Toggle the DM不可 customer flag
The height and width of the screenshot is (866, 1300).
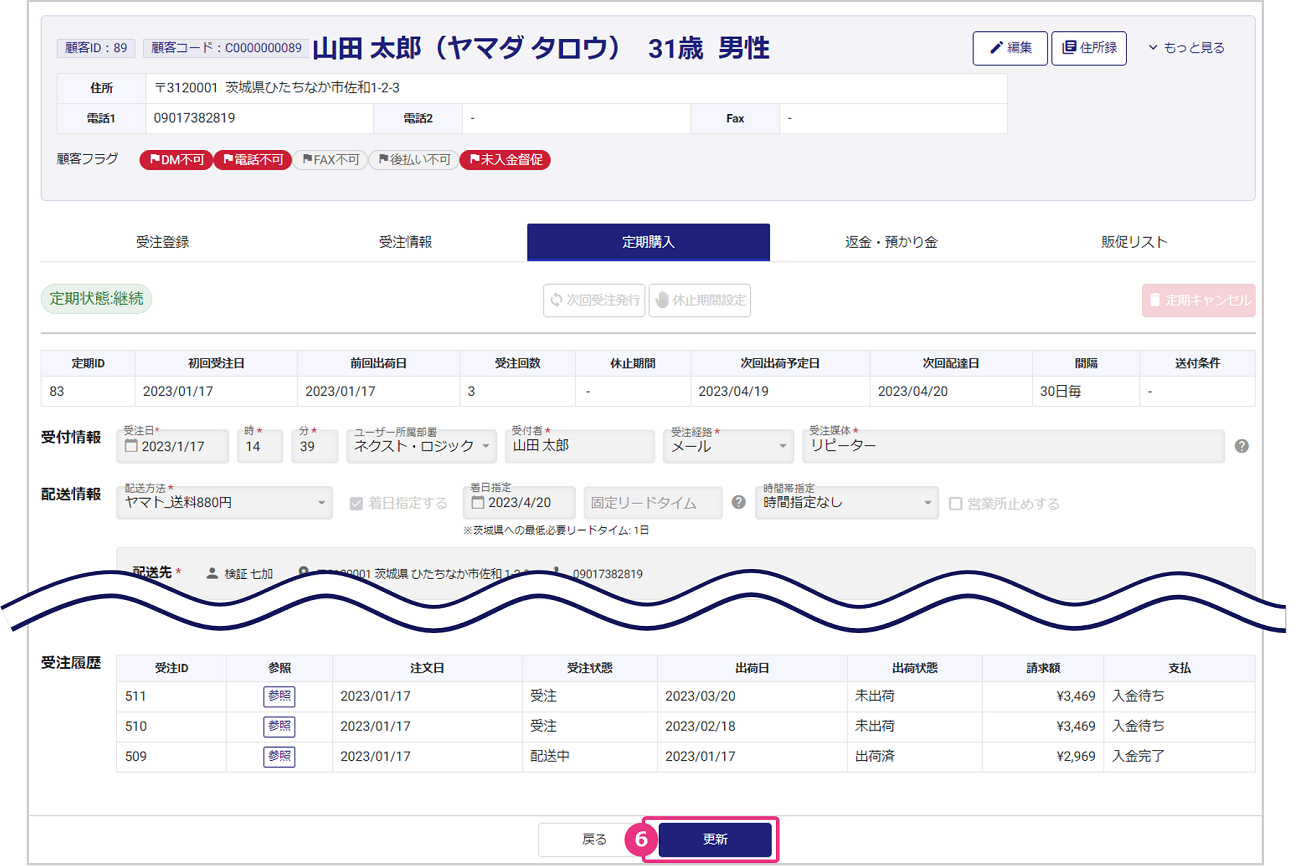click(176, 160)
